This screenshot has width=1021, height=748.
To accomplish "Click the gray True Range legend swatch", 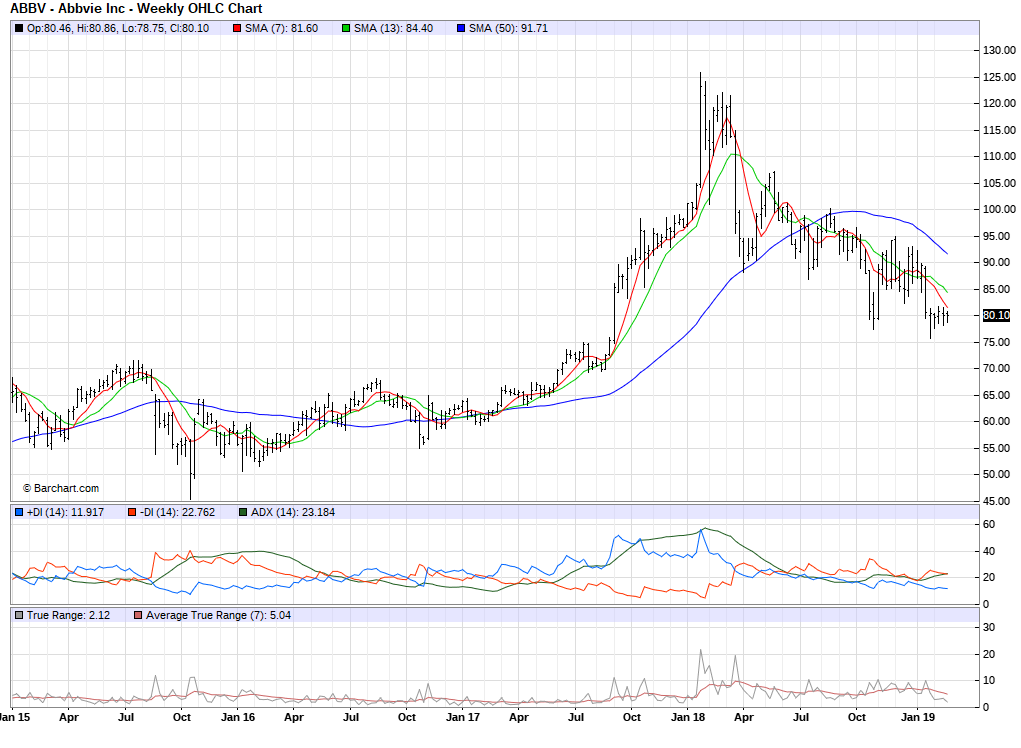I will [19, 614].
